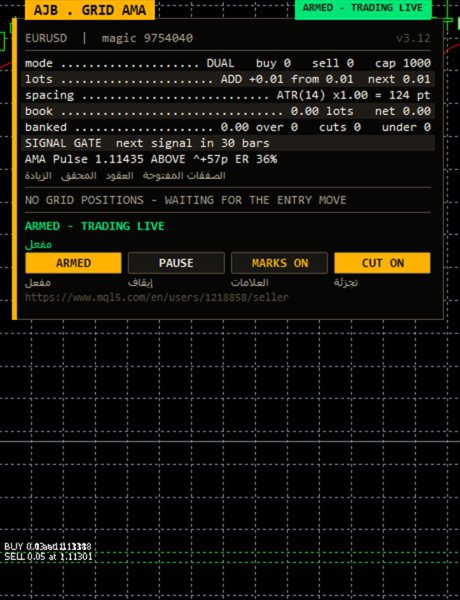Click the spacing ATR(14) row
This screenshot has height=600, width=460.
click(228, 95)
